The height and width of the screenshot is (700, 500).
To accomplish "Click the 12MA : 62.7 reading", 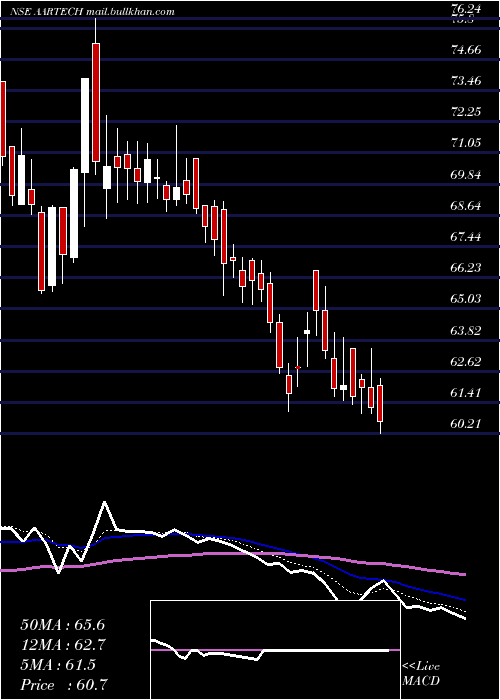I will click(x=63, y=645).
